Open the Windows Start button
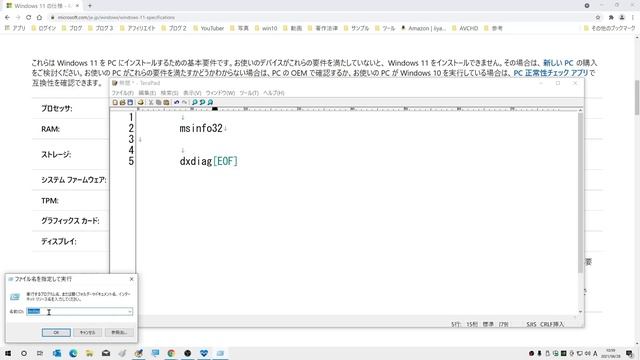The image size is (640, 360). [7, 353]
